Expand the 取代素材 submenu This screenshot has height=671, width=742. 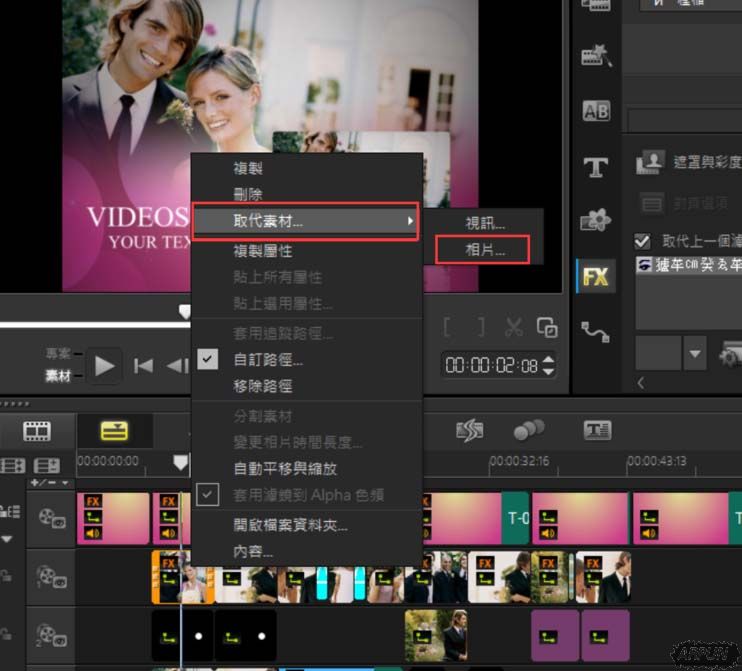[x=305, y=220]
